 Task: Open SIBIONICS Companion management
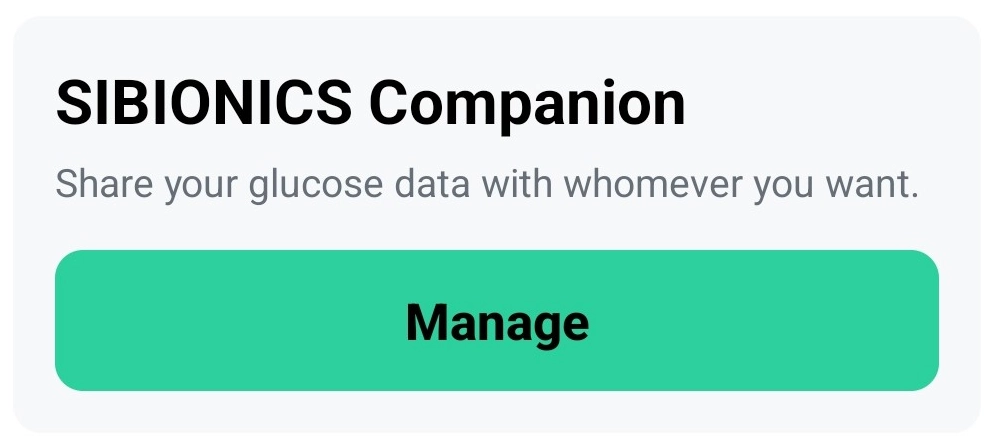497,321
